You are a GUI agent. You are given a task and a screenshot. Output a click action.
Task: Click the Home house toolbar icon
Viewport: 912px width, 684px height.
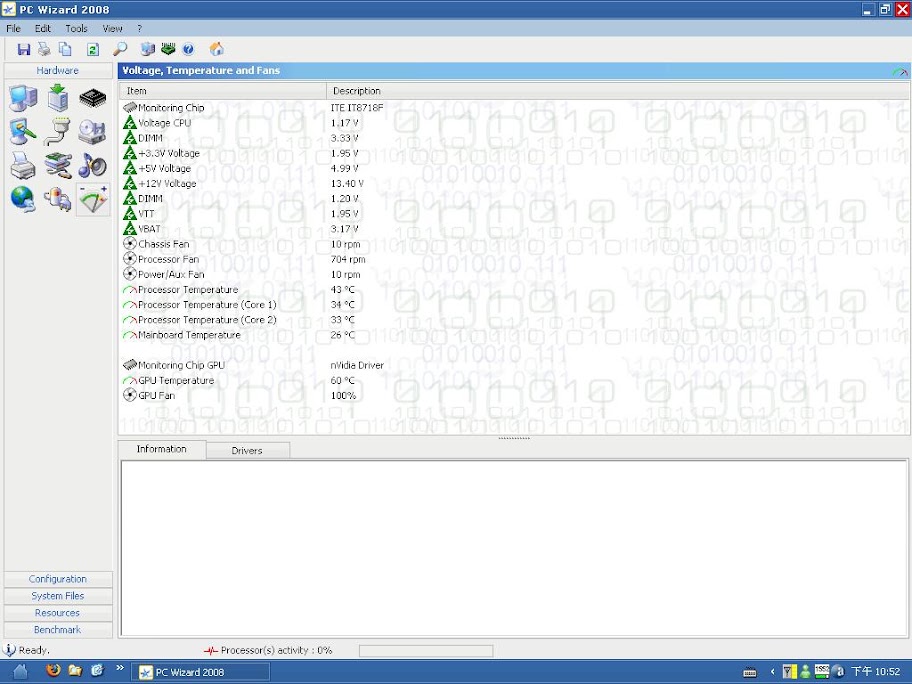point(216,49)
